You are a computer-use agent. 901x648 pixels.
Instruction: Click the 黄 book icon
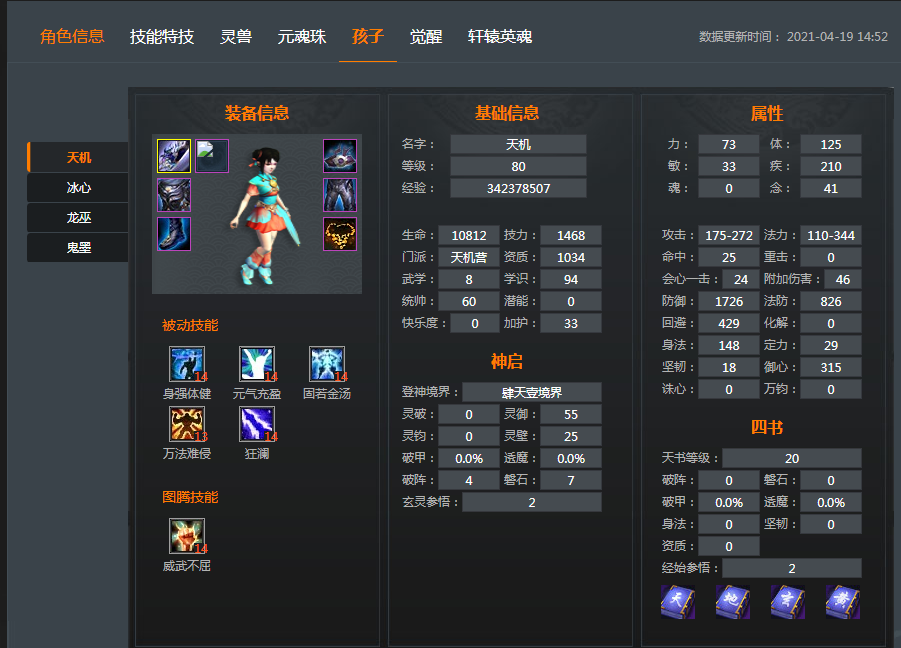click(842, 602)
